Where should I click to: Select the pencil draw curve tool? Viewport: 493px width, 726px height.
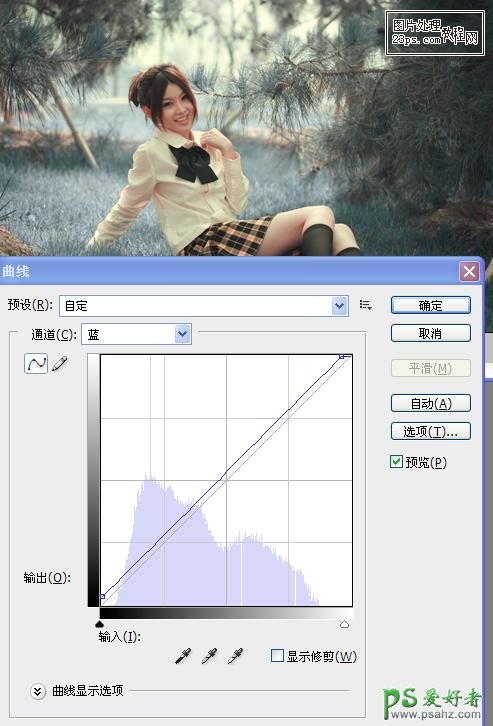coord(60,363)
